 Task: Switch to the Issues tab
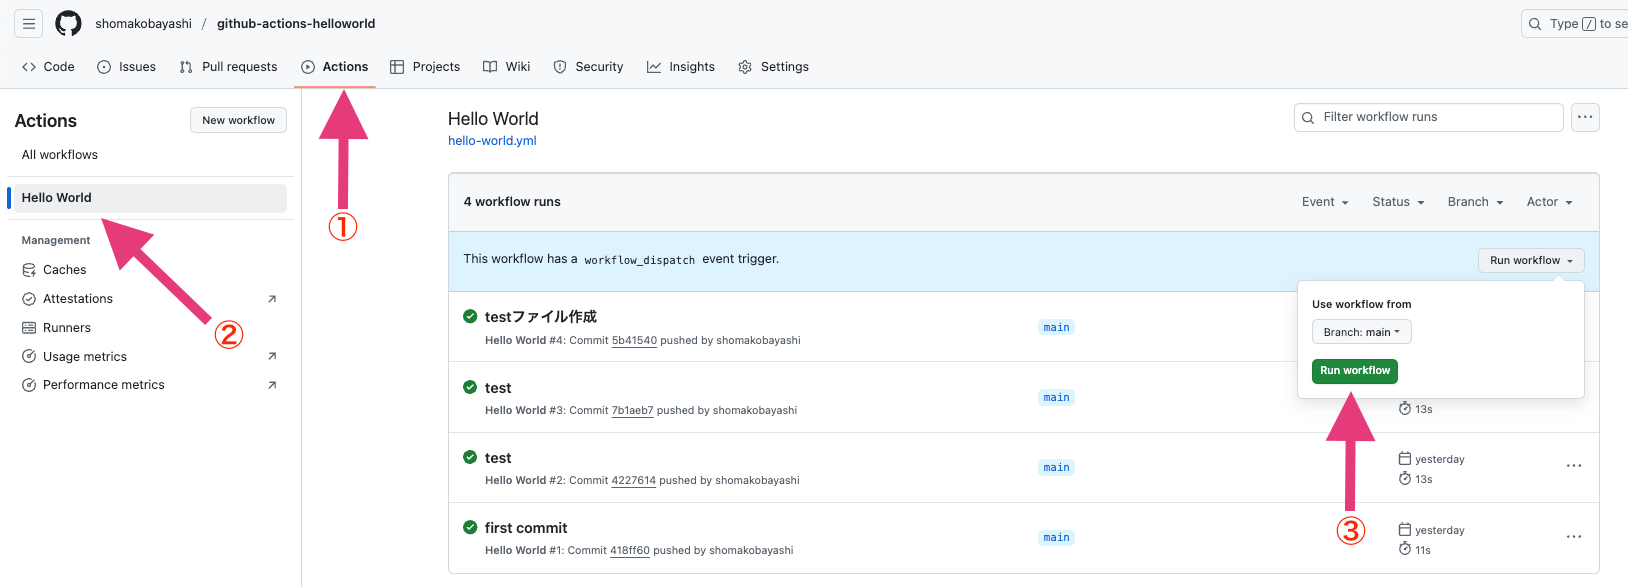click(126, 67)
